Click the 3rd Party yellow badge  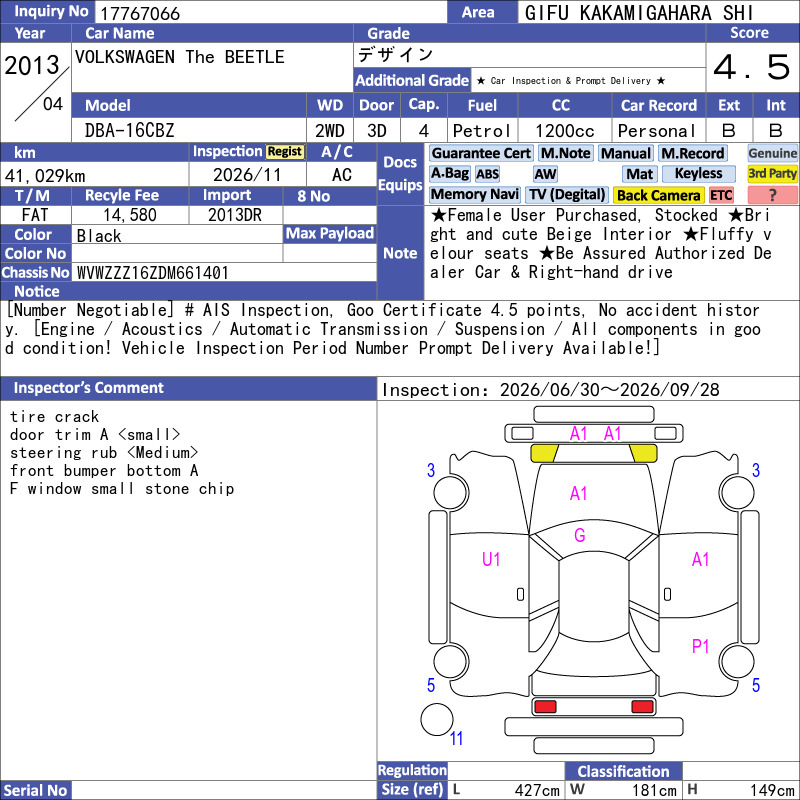[x=772, y=173]
